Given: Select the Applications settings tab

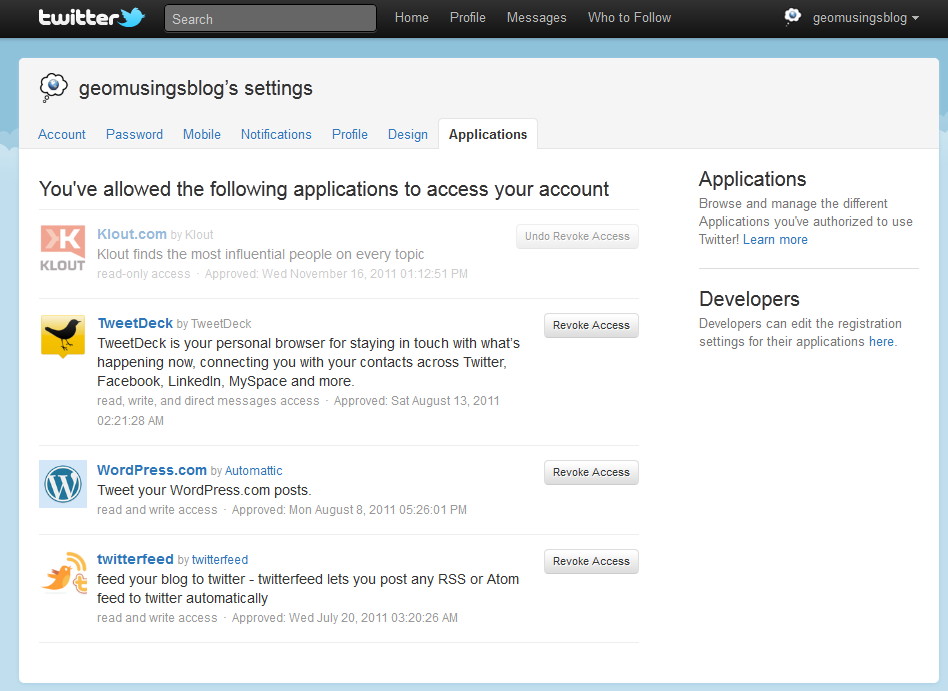Looking at the screenshot, I should coord(488,134).
